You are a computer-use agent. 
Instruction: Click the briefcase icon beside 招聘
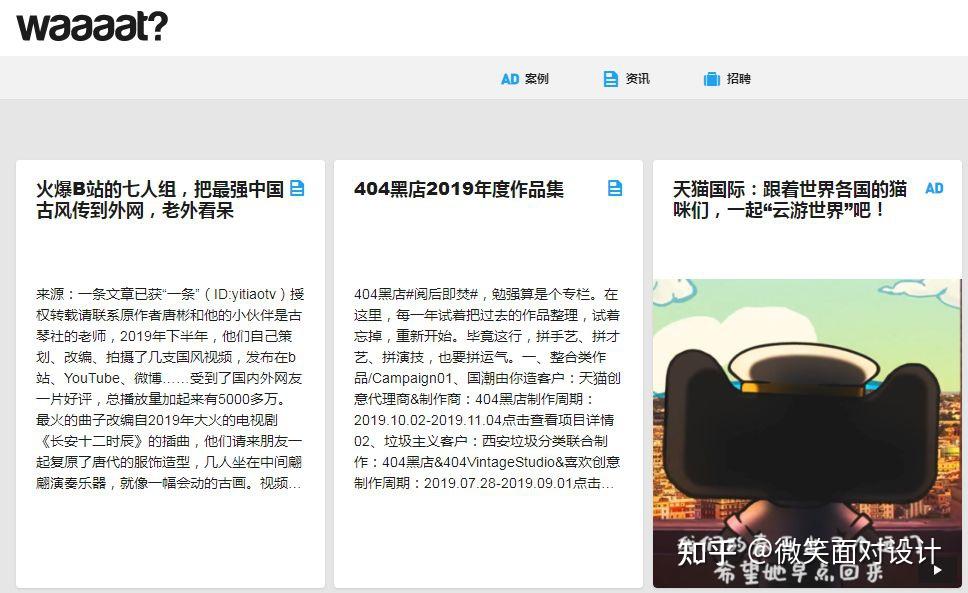(712, 79)
